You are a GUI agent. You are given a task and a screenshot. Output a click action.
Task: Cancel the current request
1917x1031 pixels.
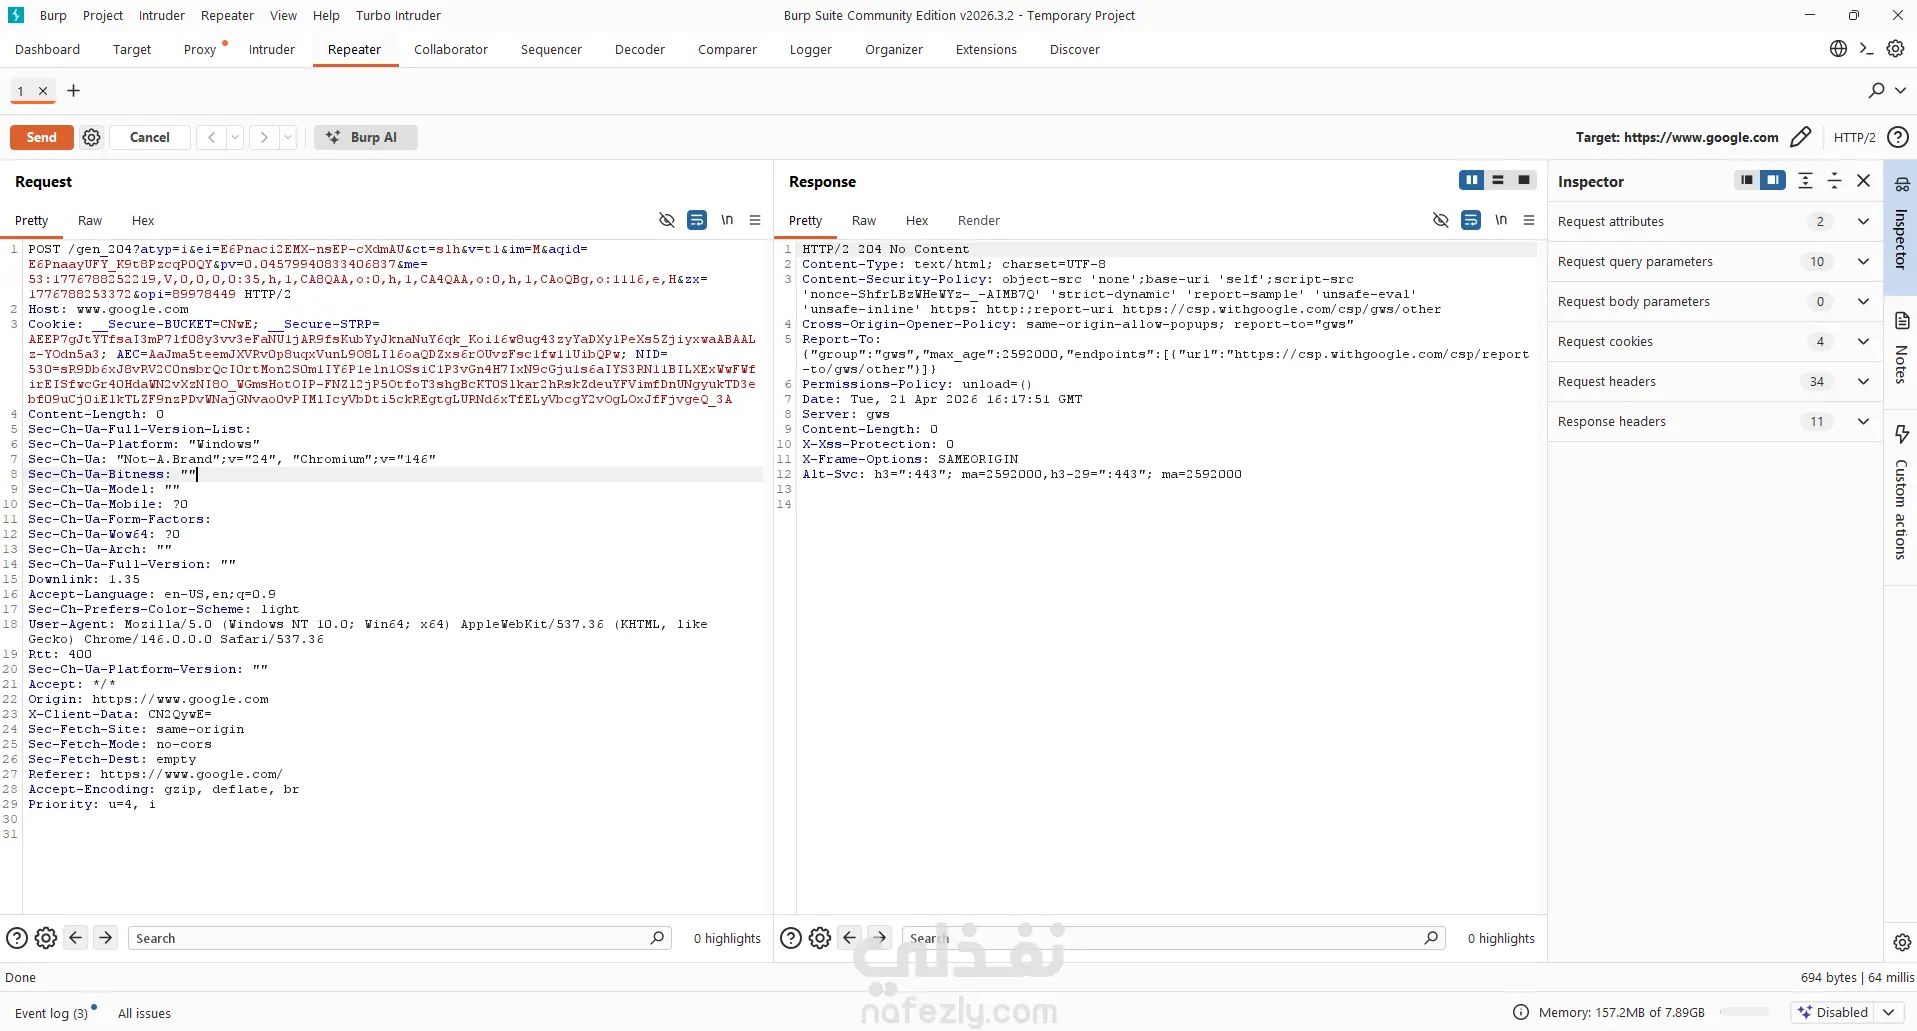click(149, 137)
